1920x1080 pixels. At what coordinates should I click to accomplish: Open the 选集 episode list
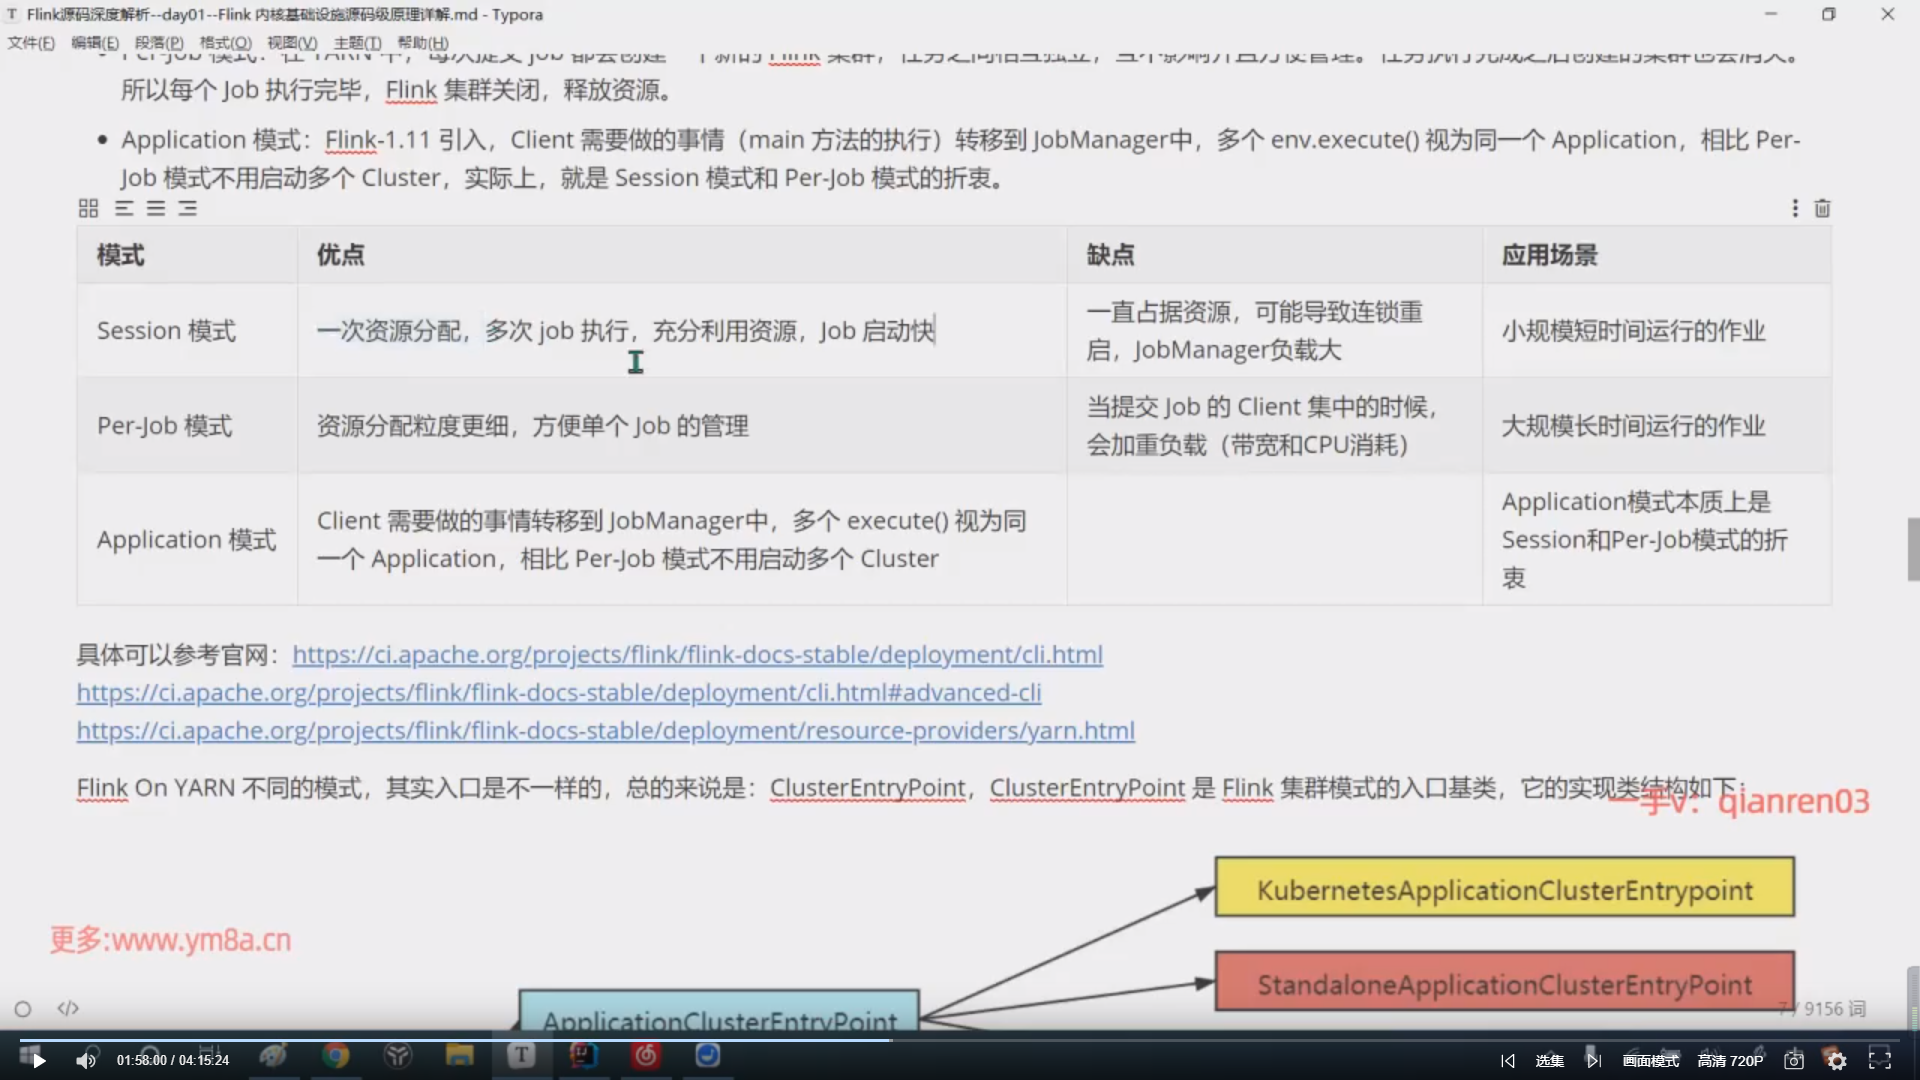click(1549, 1061)
